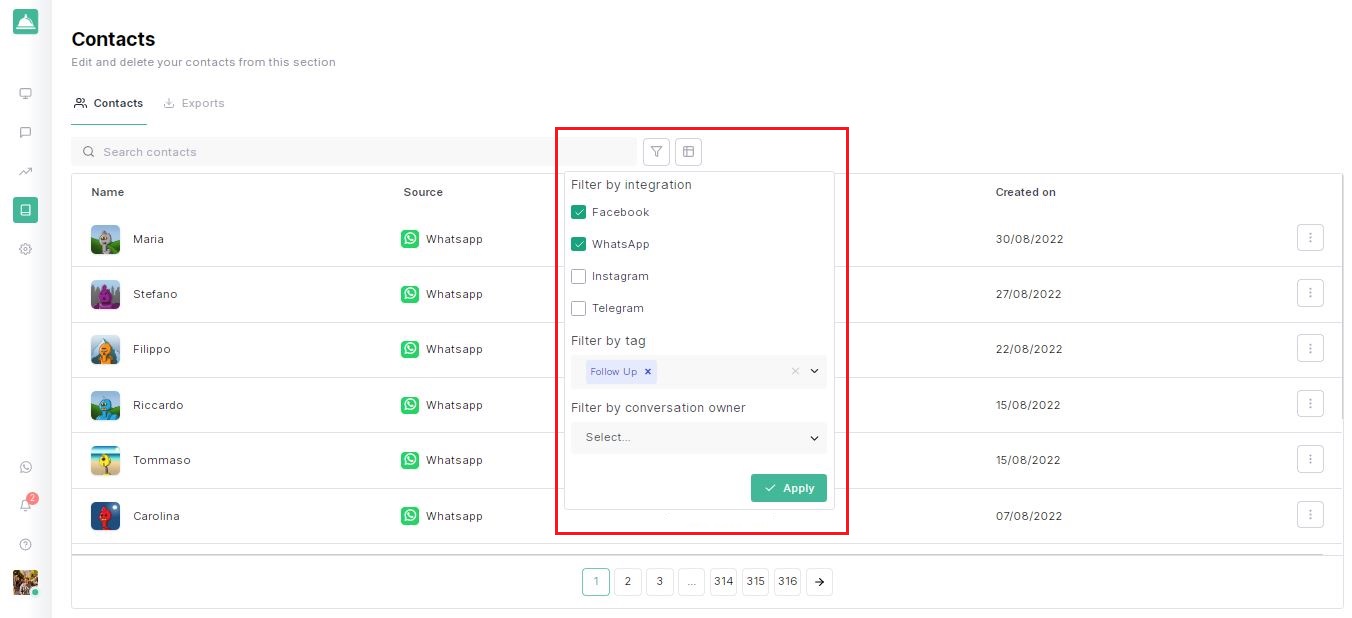1352x618 pixels.
Task: Click the Search contacts field
Action: [x=350, y=152]
